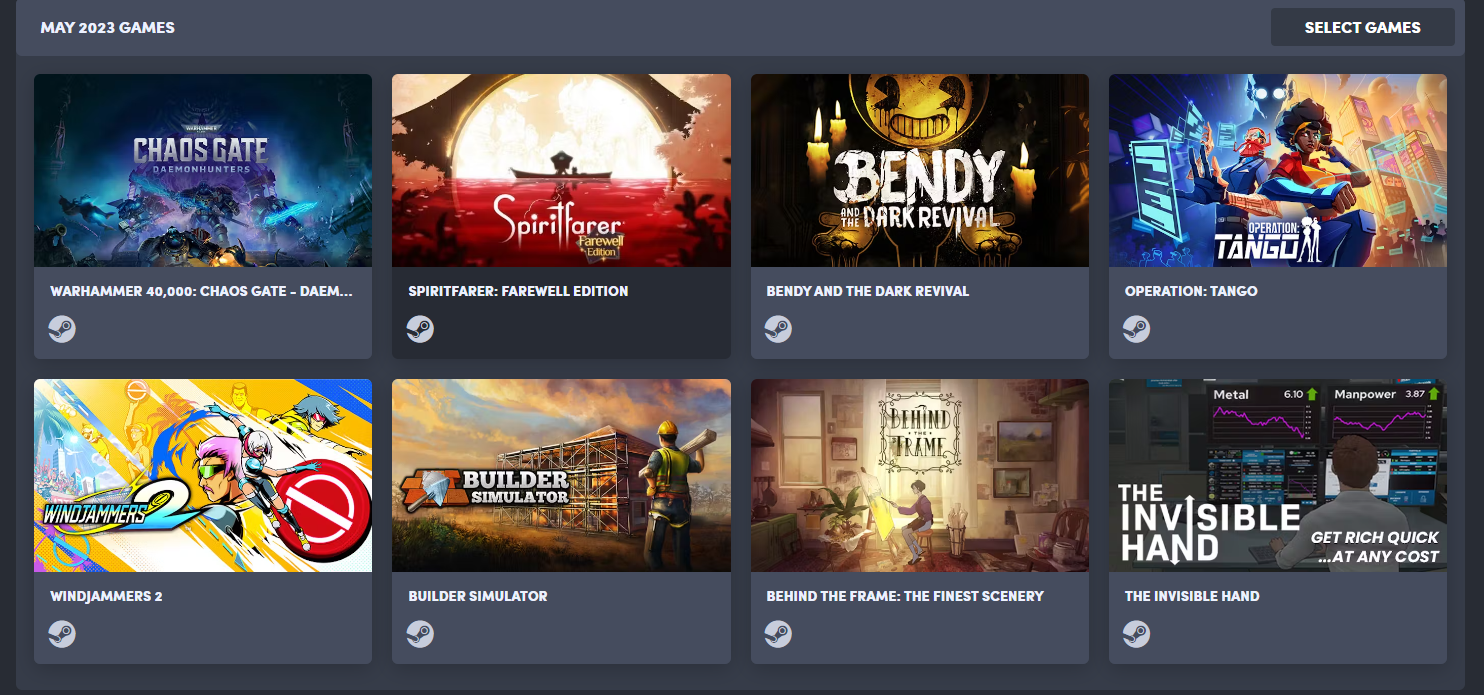
Task: Click Steam icon under Bendy and the Dark Revival
Action: 778,329
